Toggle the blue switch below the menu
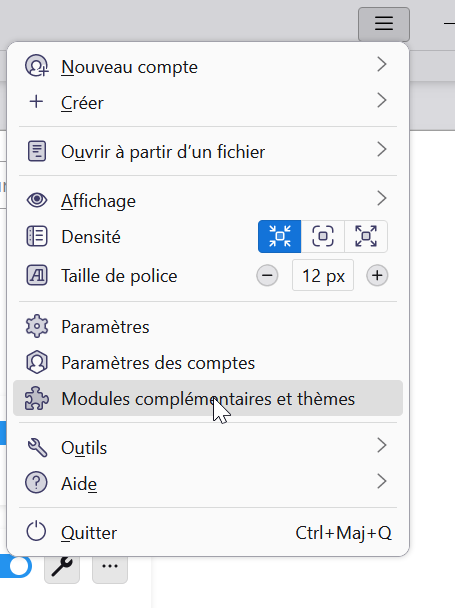This screenshot has height=608, width=455. pos(16,567)
